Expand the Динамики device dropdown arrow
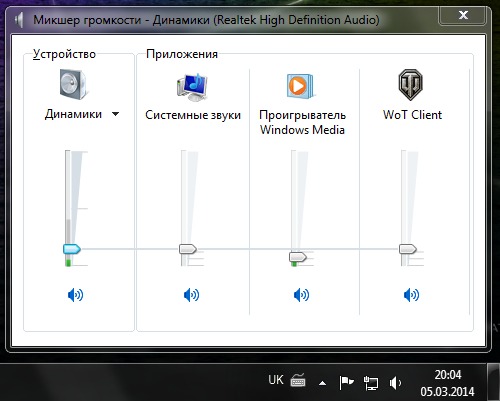 click(115, 114)
